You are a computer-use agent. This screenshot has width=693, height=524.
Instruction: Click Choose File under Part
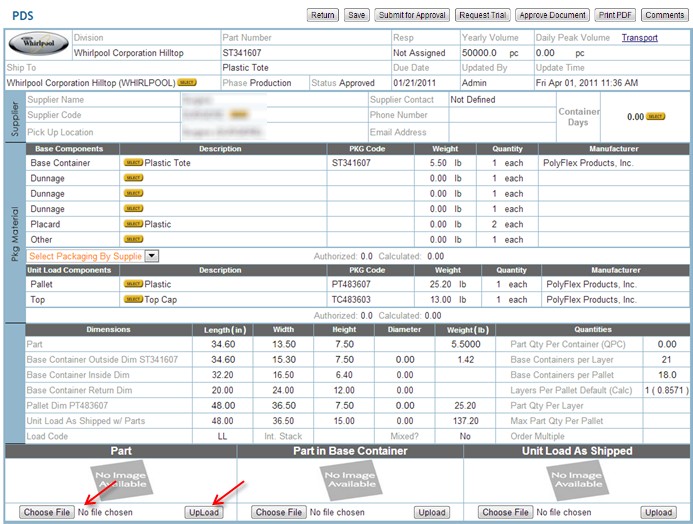(47, 513)
